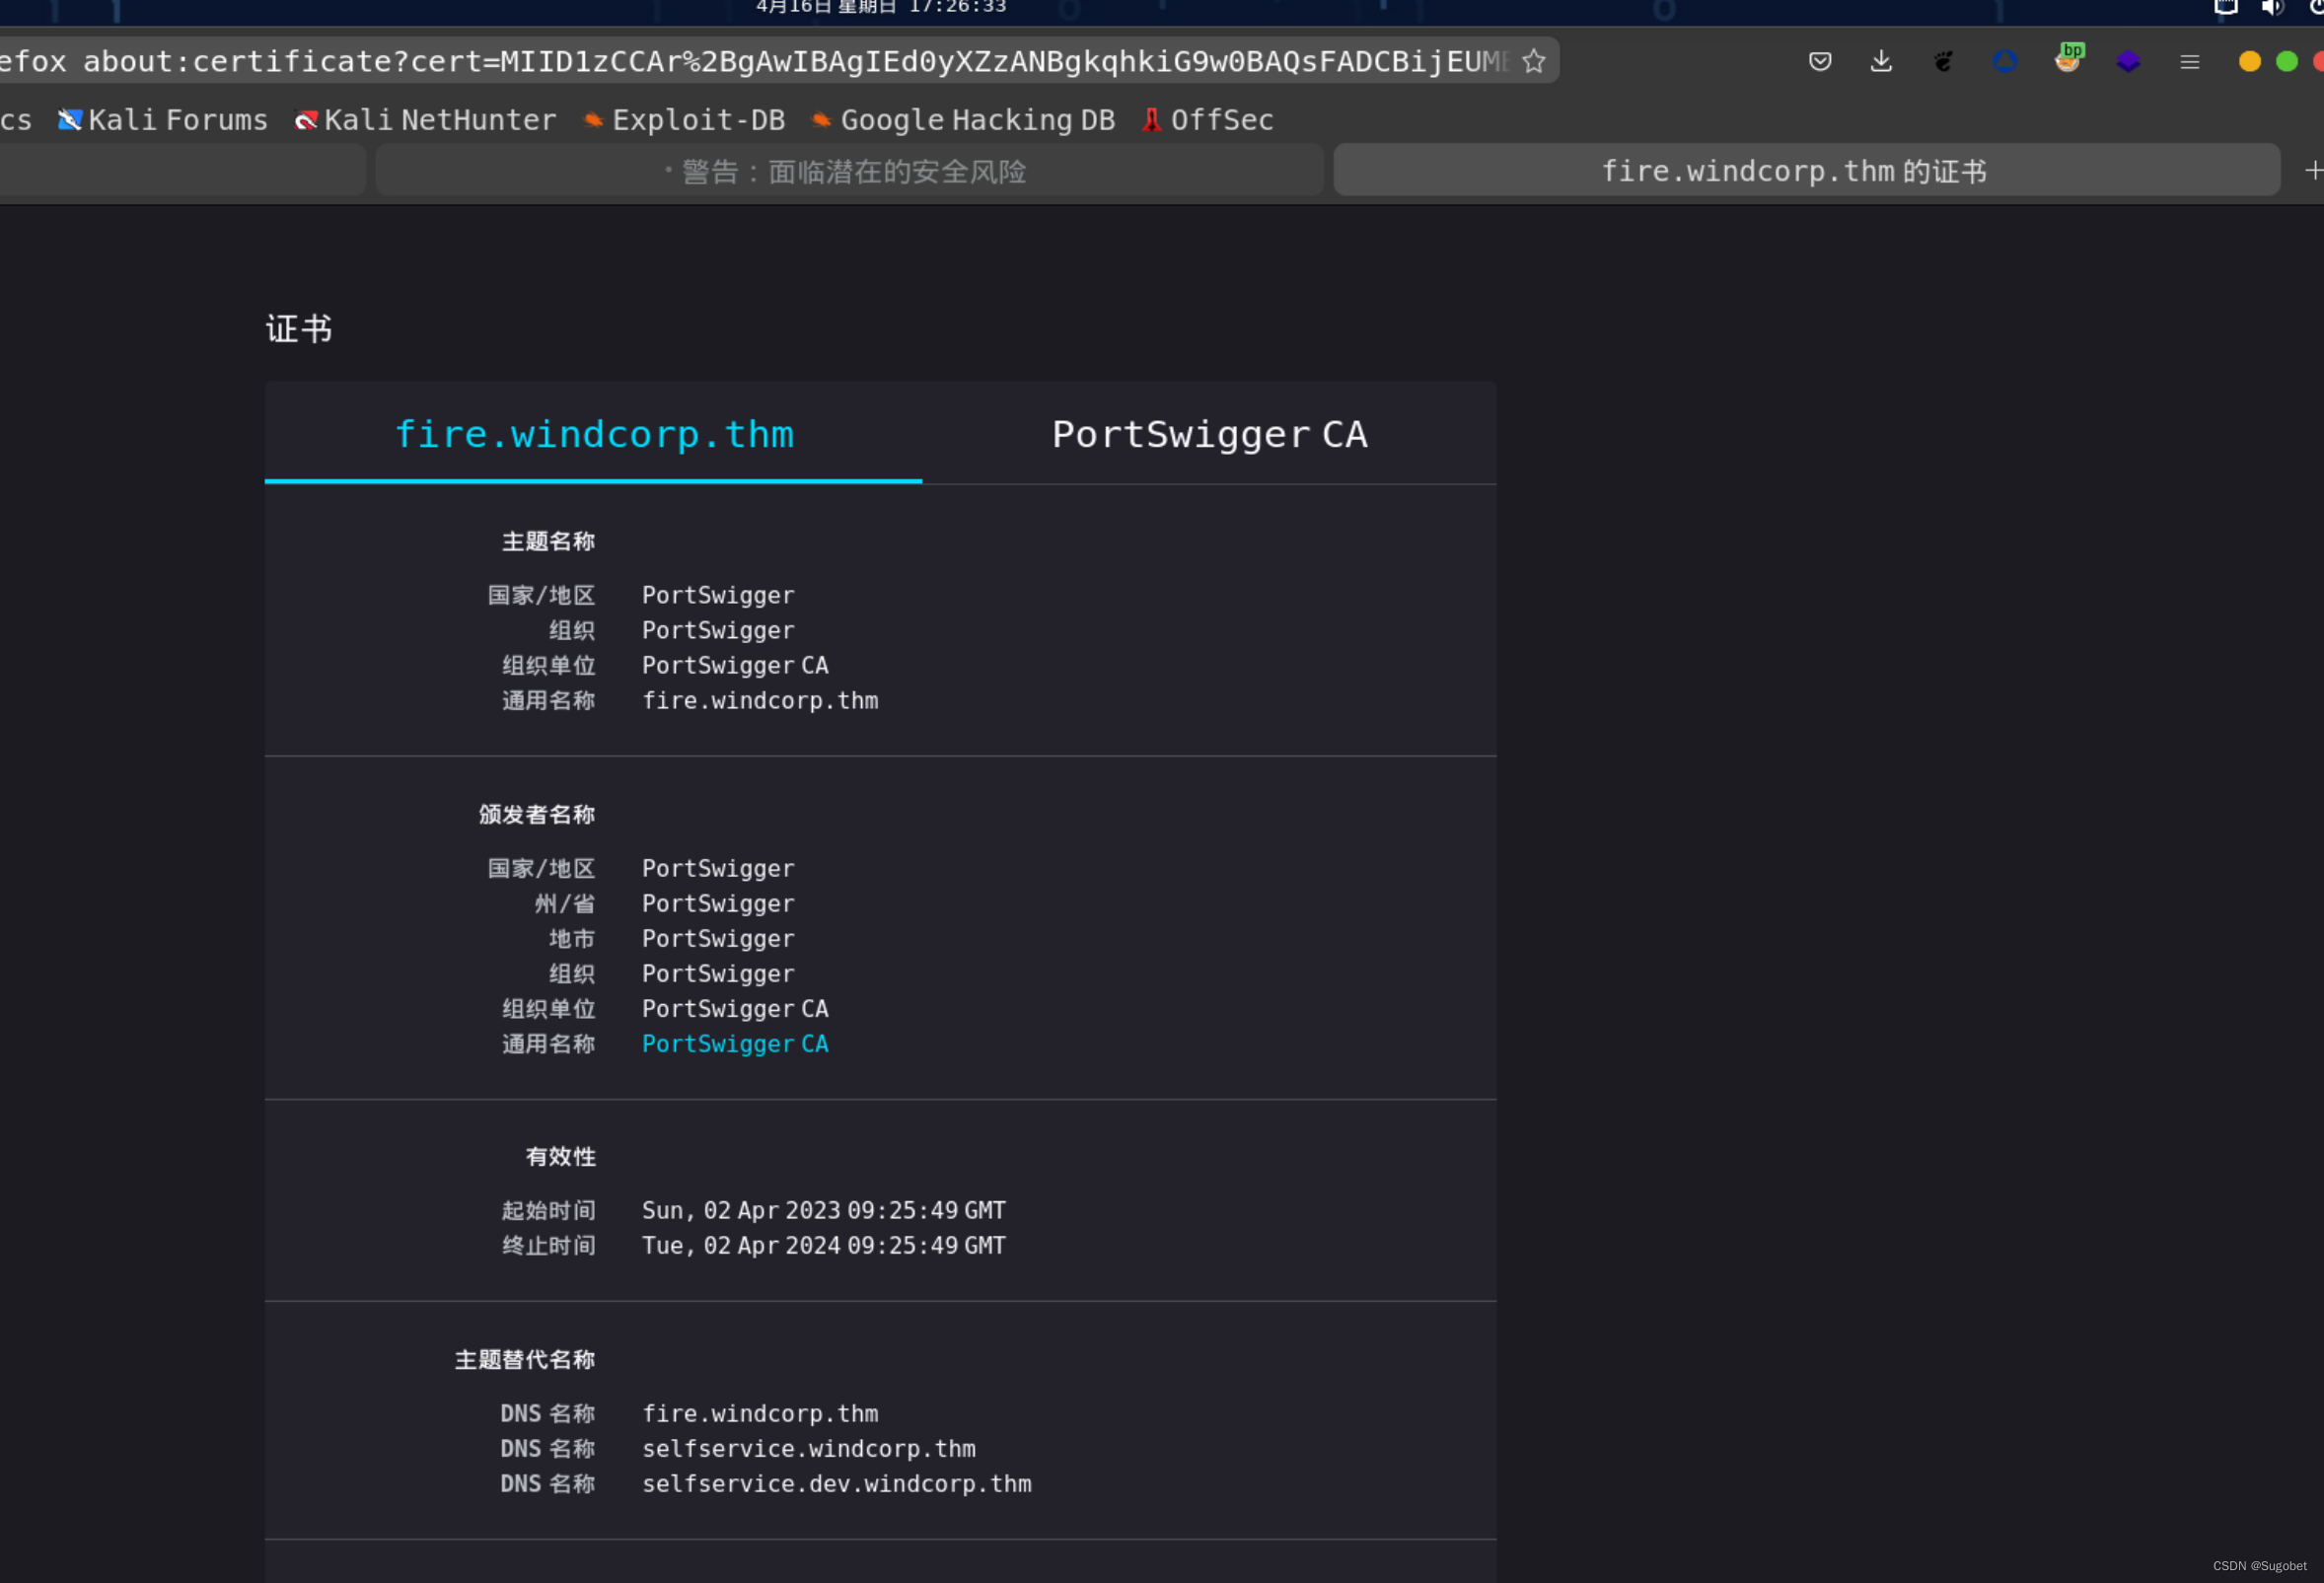Click DNS name selfservice.windcorp.thm
Viewport: 2324px width, 1583px height.
click(x=808, y=1448)
